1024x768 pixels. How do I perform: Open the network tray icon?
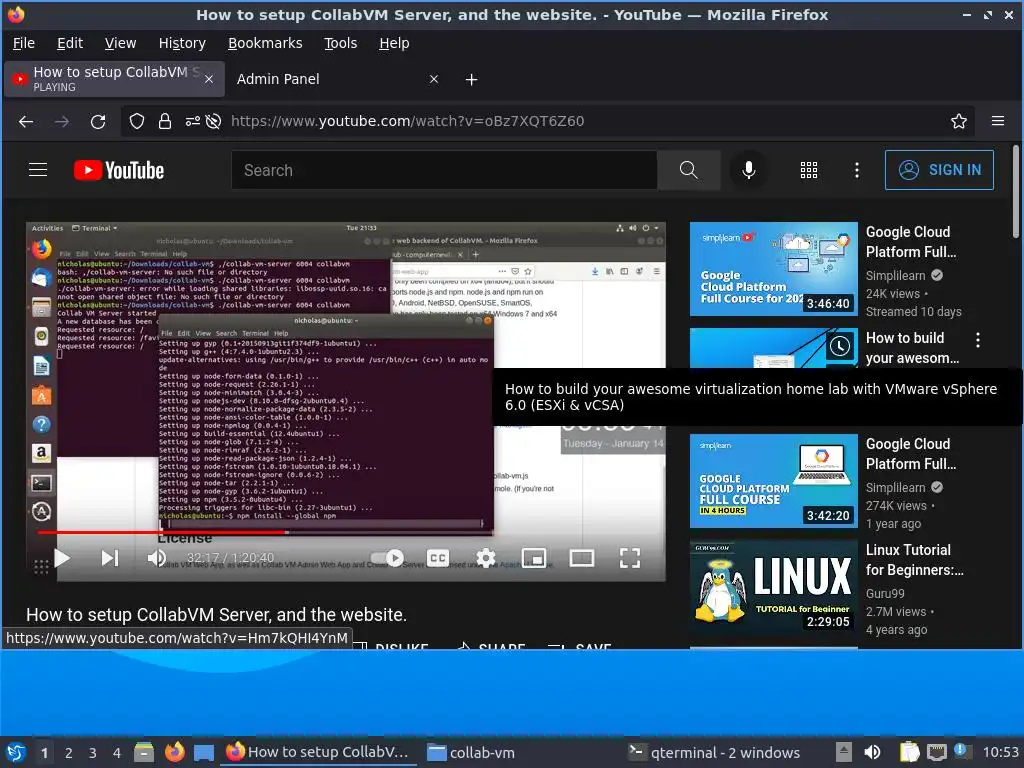[936, 752]
